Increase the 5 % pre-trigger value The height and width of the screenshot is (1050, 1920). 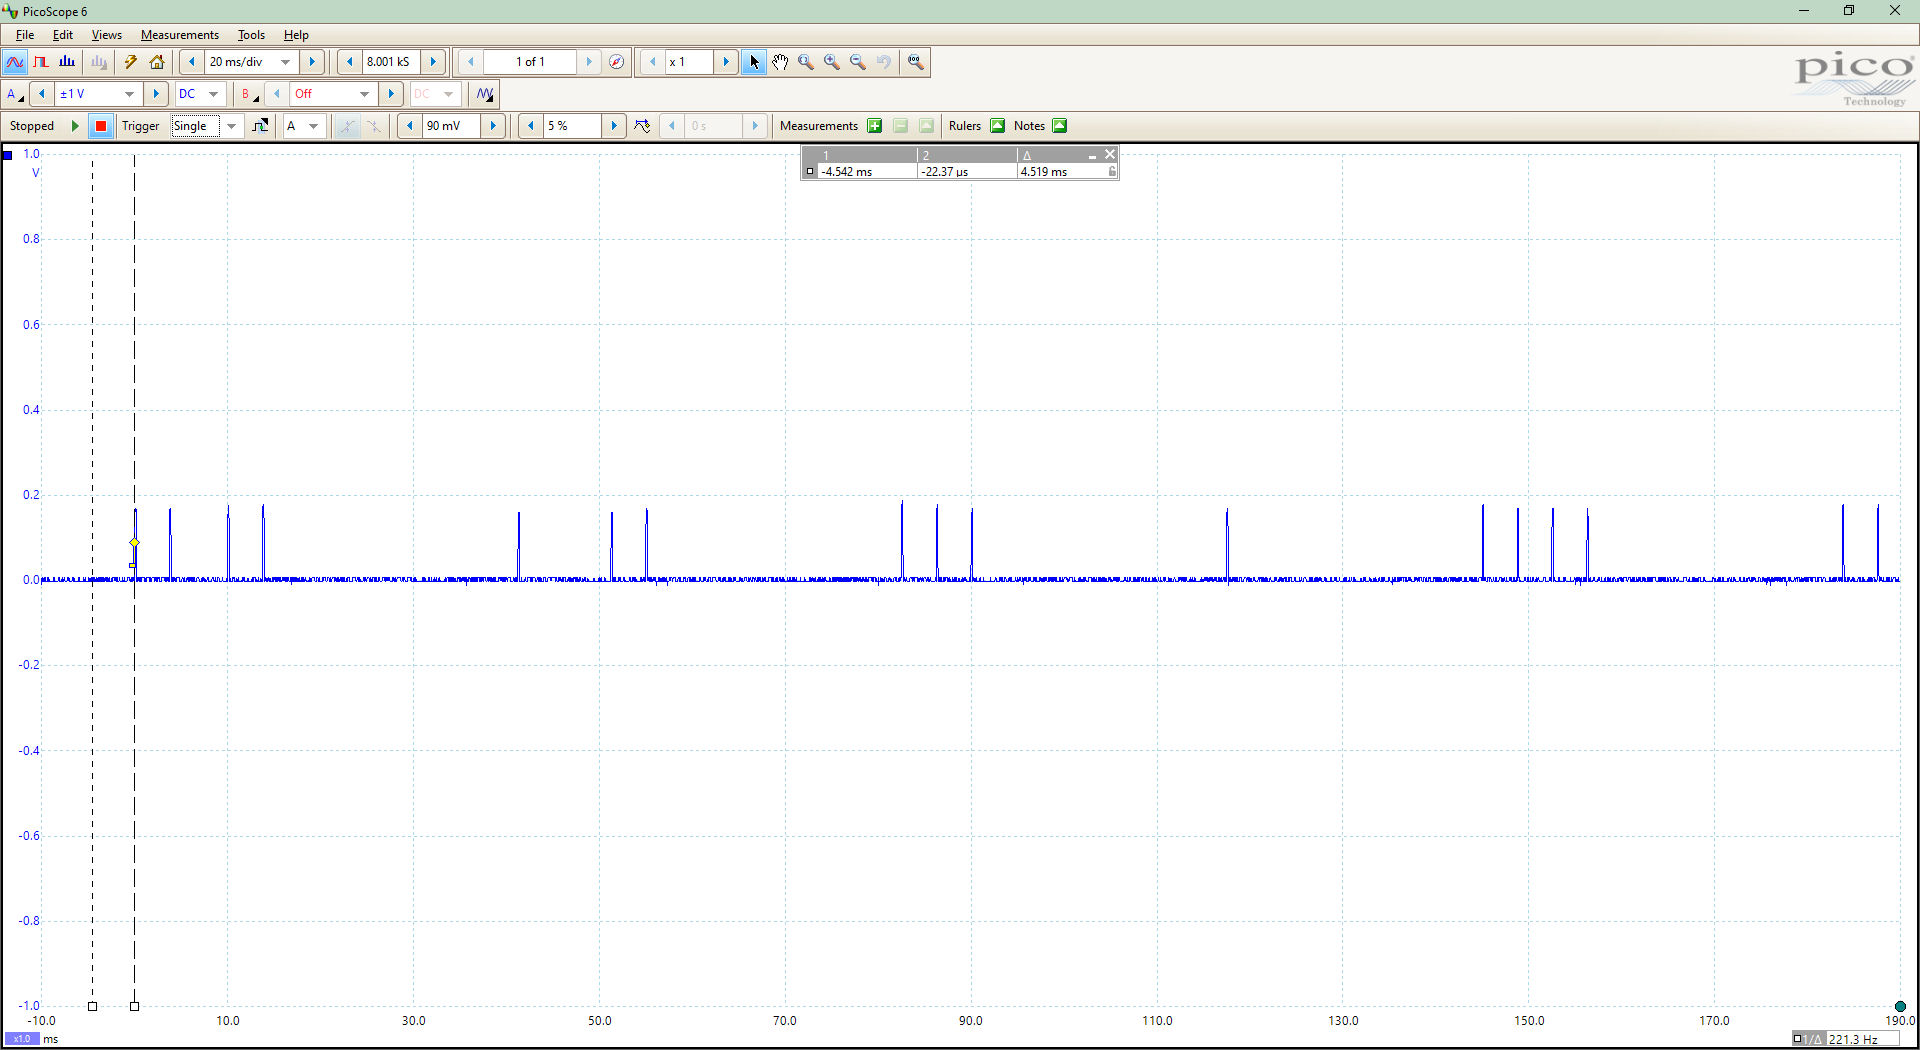point(614,126)
